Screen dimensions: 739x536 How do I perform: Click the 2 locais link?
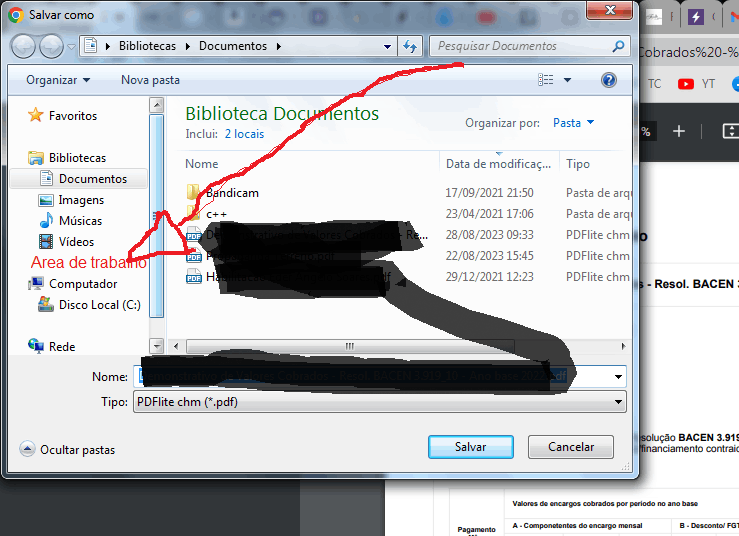(244, 134)
